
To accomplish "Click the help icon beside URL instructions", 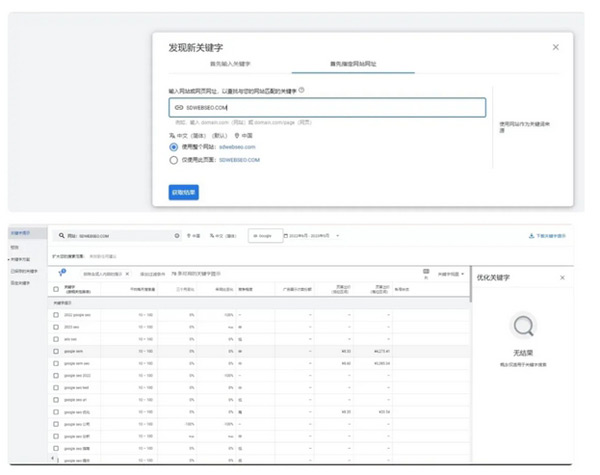I will (x=302, y=90).
